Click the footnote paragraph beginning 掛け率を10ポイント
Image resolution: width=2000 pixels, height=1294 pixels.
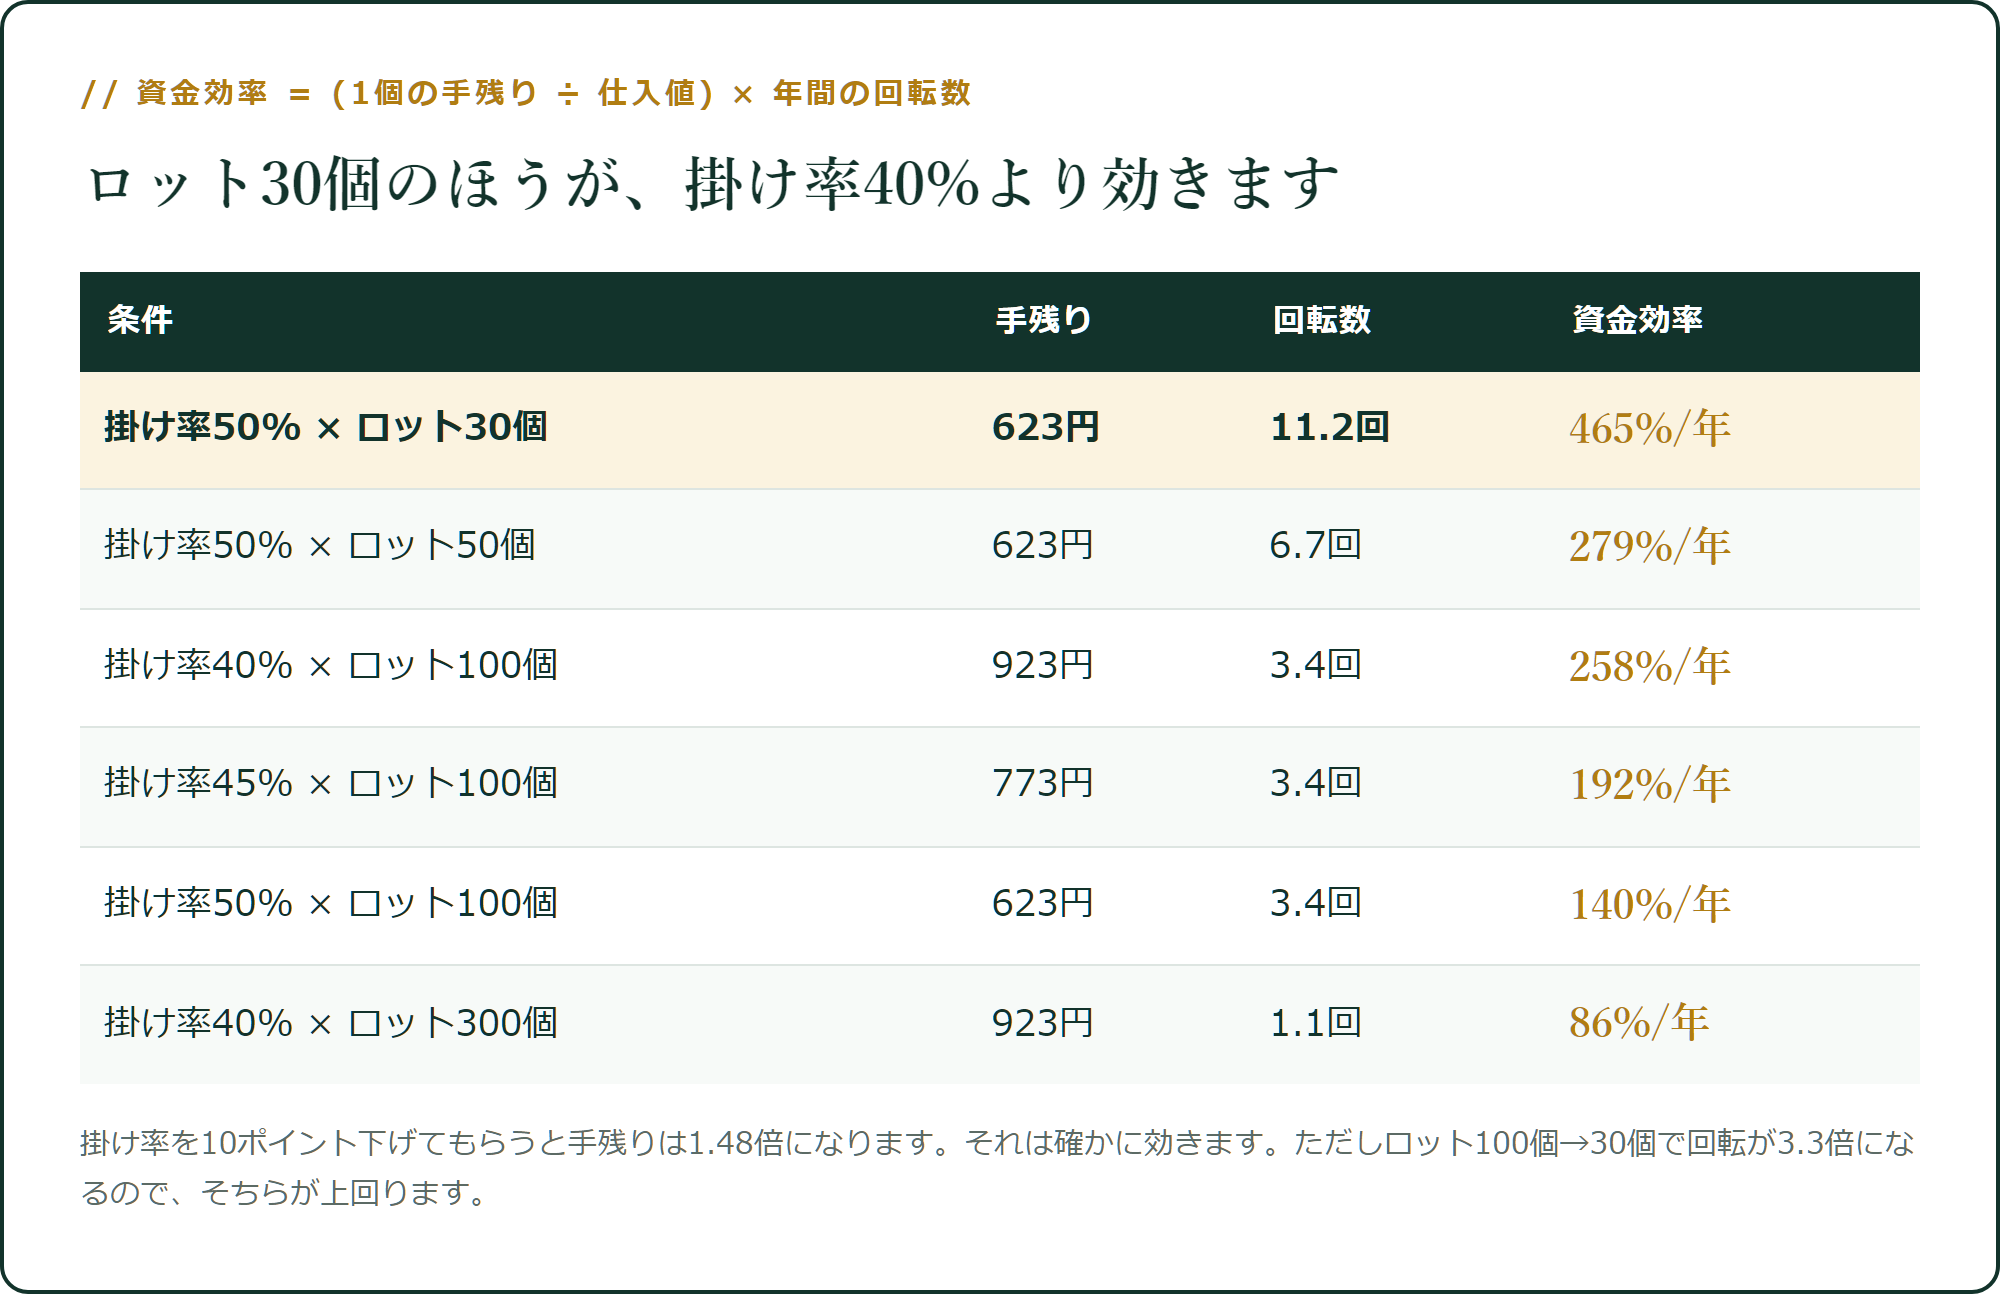coord(997,1167)
